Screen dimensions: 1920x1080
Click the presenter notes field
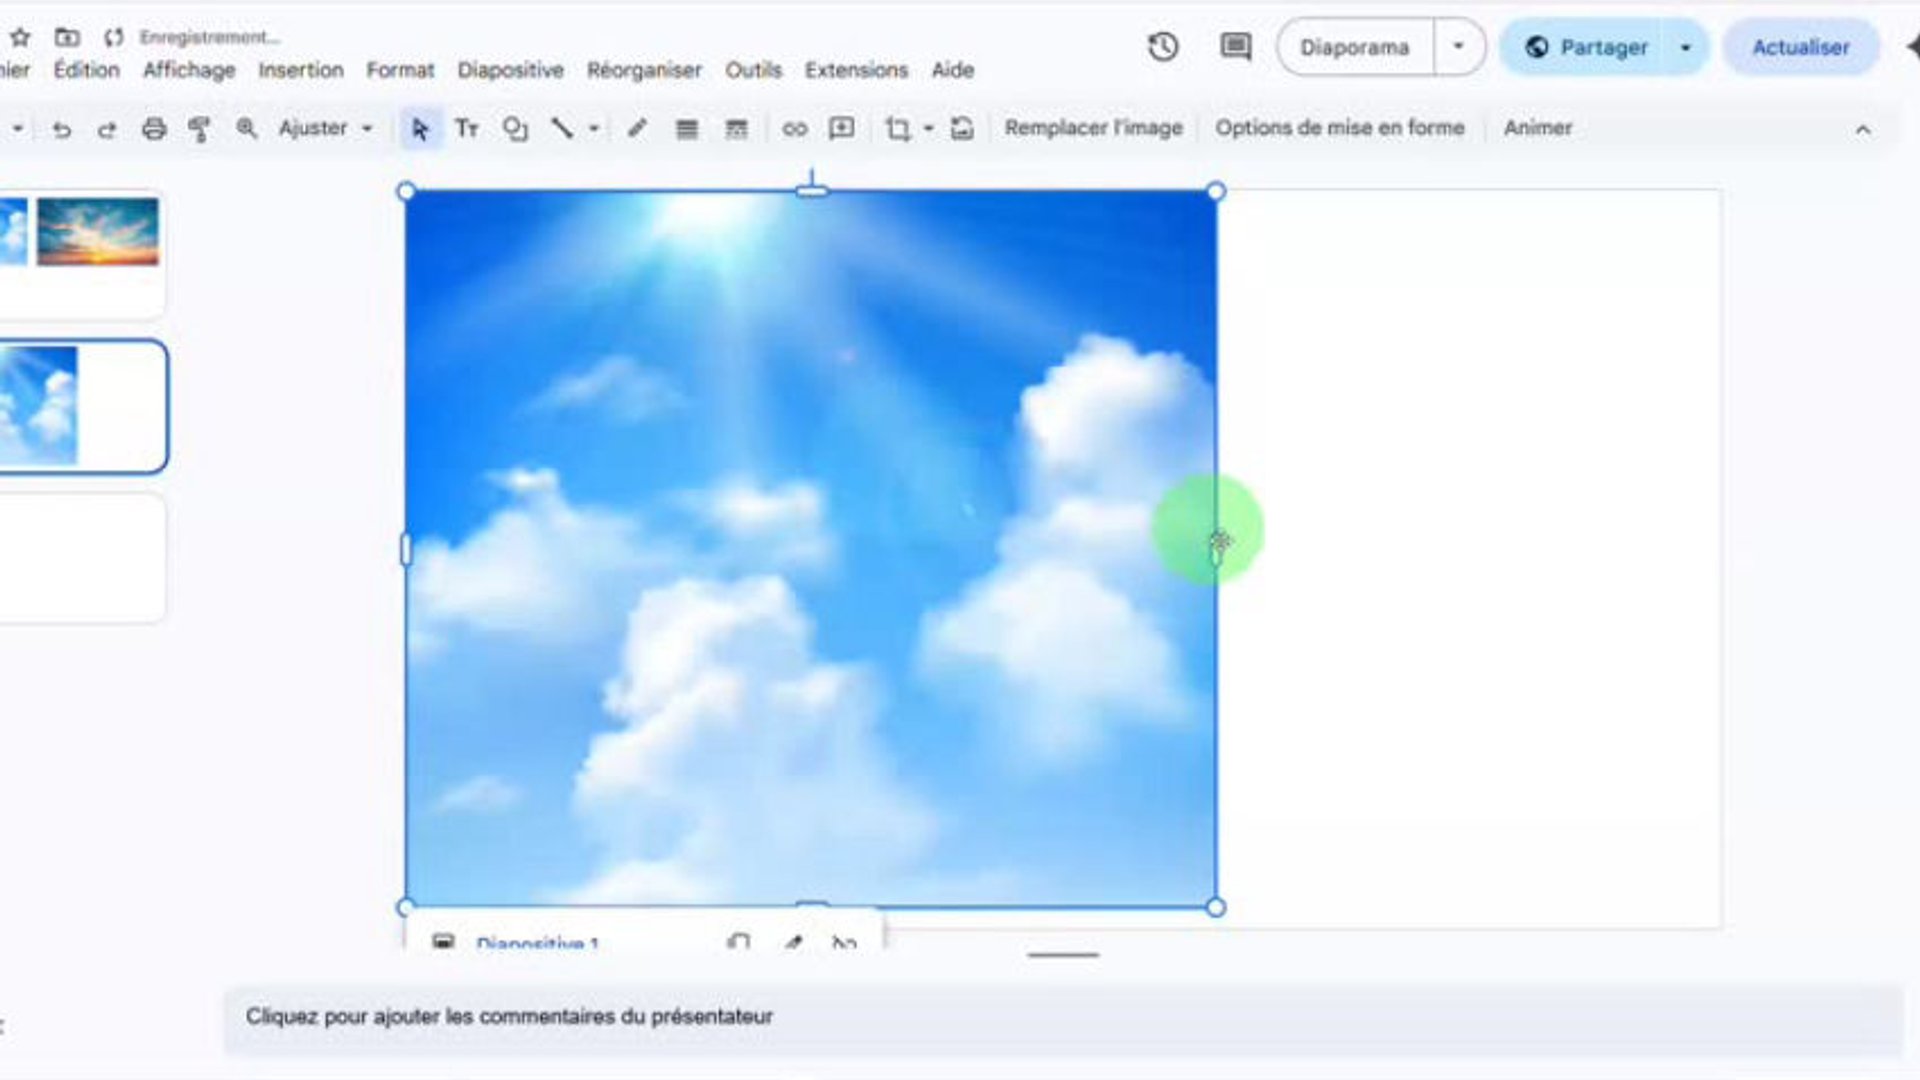point(1063,1017)
